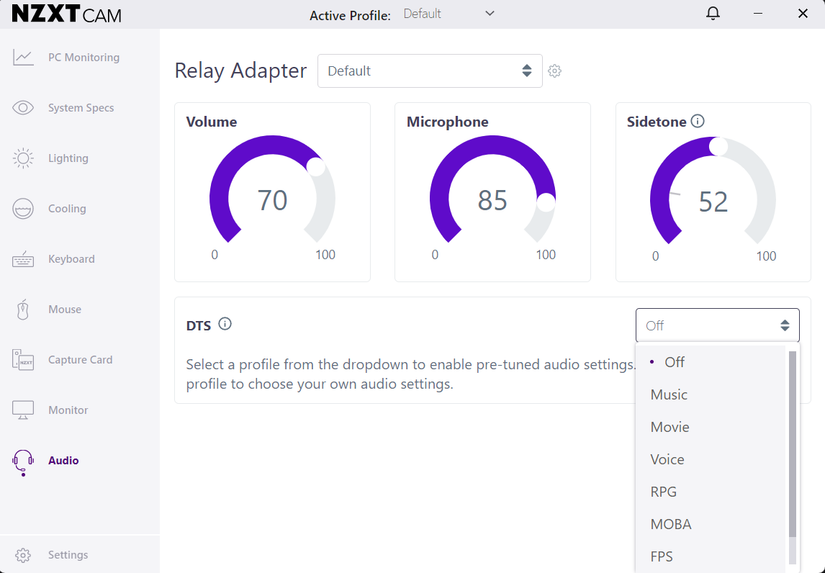Open Settings at the sidebar bottom
Image resolution: width=825 pixels, height=573 pixels.
click(68, 555)
